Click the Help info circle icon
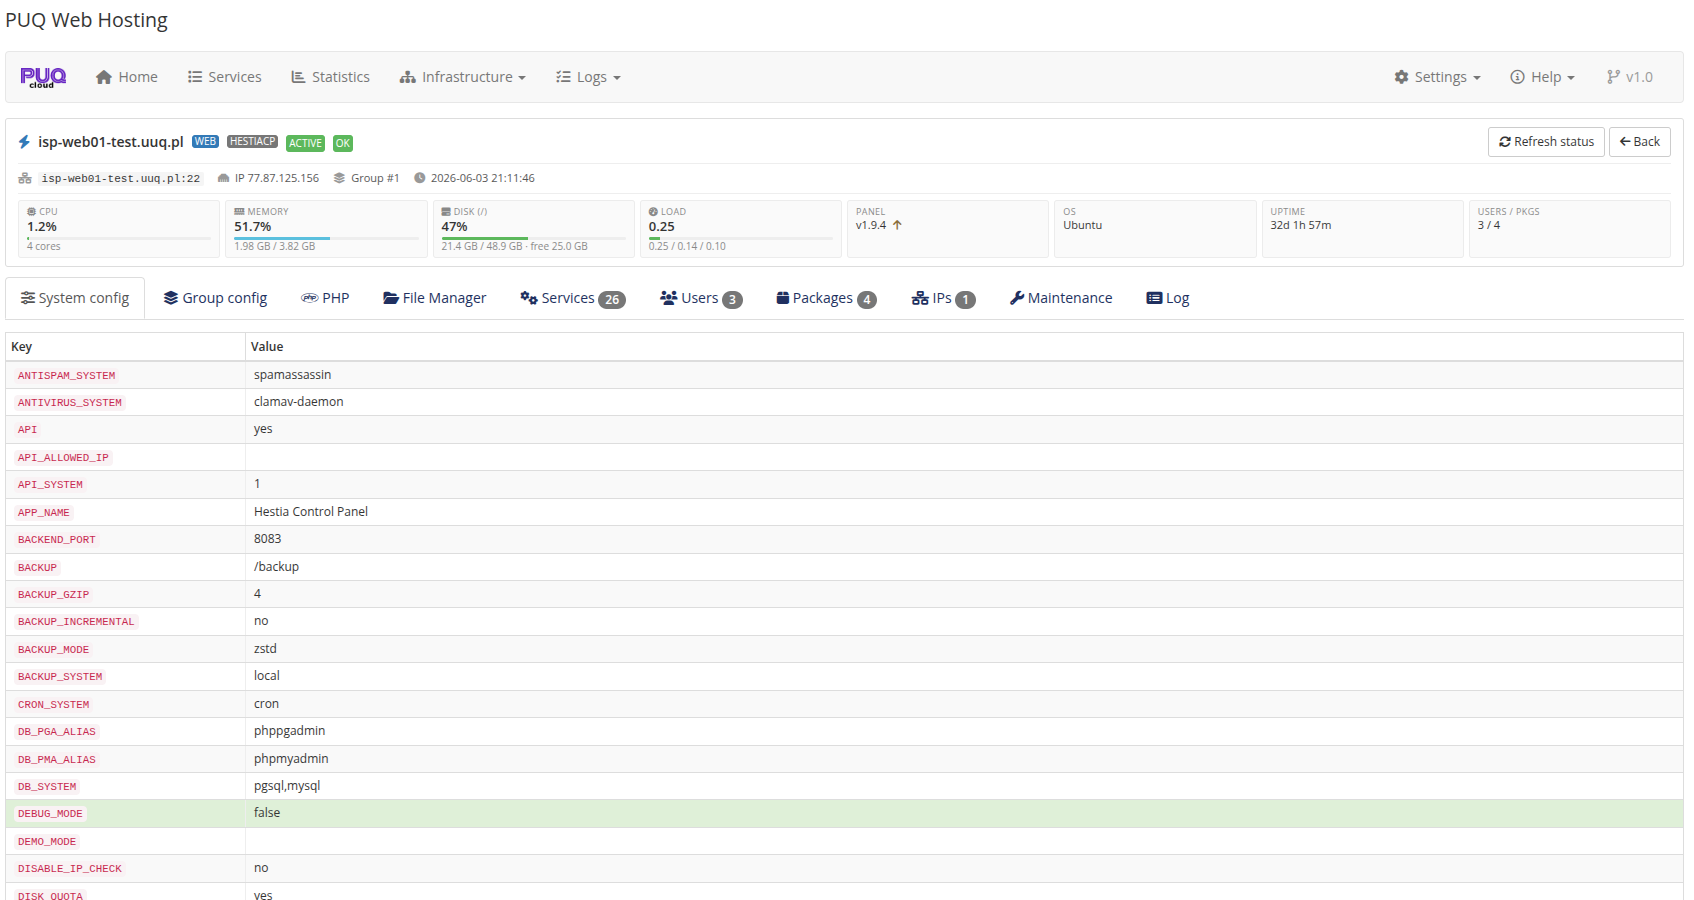The width and height of the screenshot is (1694, 900). point(1517,77)
